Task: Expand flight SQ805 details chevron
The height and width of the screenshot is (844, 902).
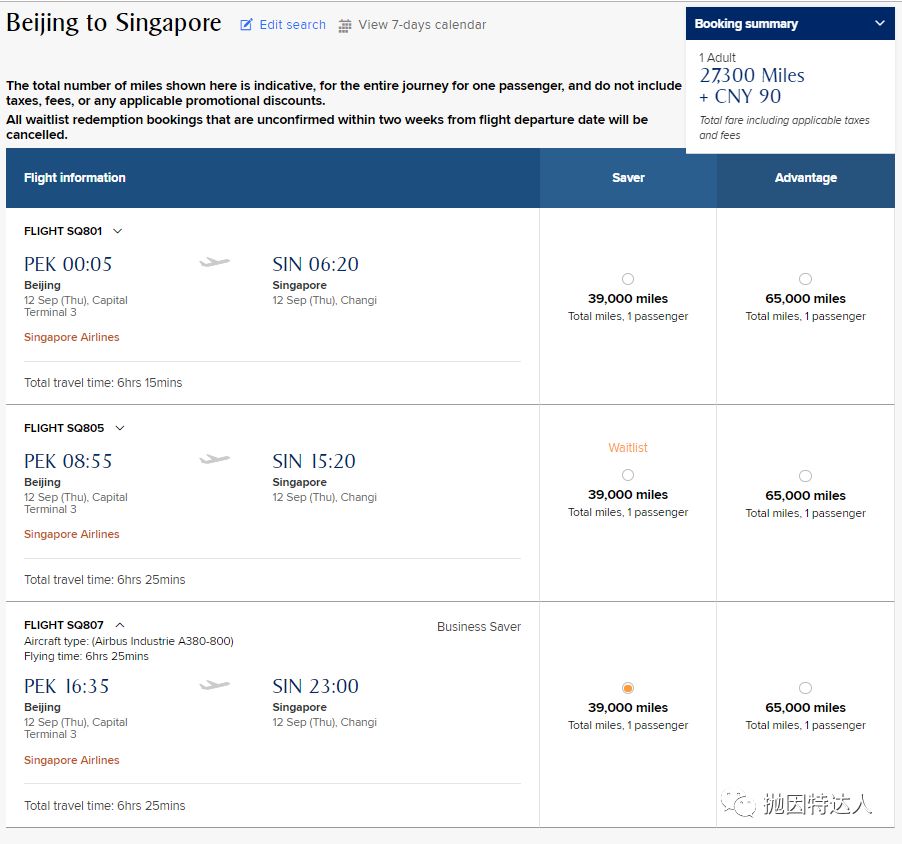Action: point(120,428)
